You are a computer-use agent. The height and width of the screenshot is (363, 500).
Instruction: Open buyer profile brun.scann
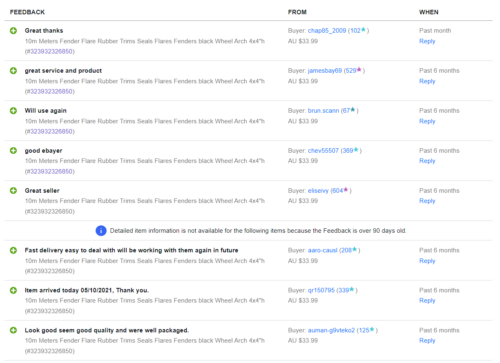[x=323, y=111]
